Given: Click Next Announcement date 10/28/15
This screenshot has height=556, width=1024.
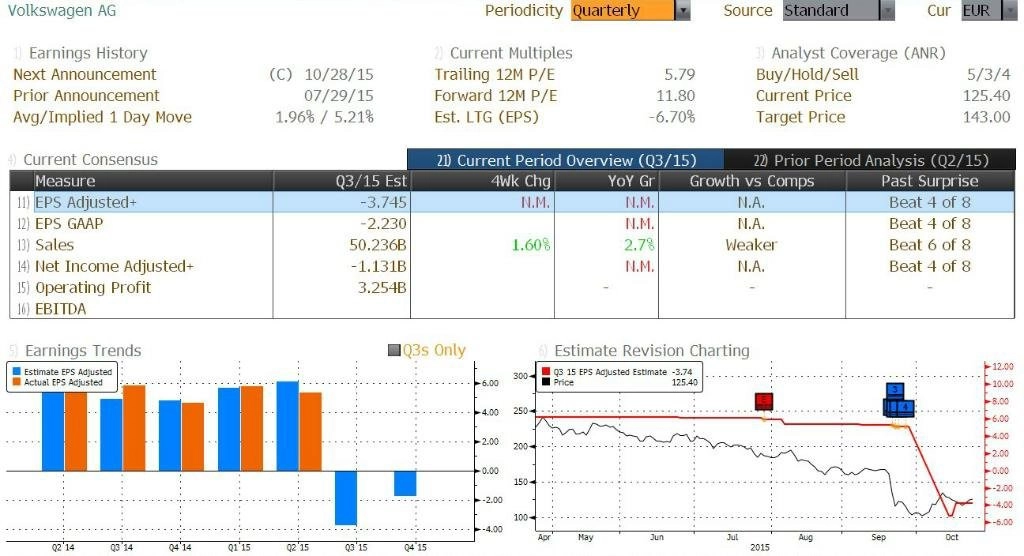Looking at the screenshot, I should (339, 74).
